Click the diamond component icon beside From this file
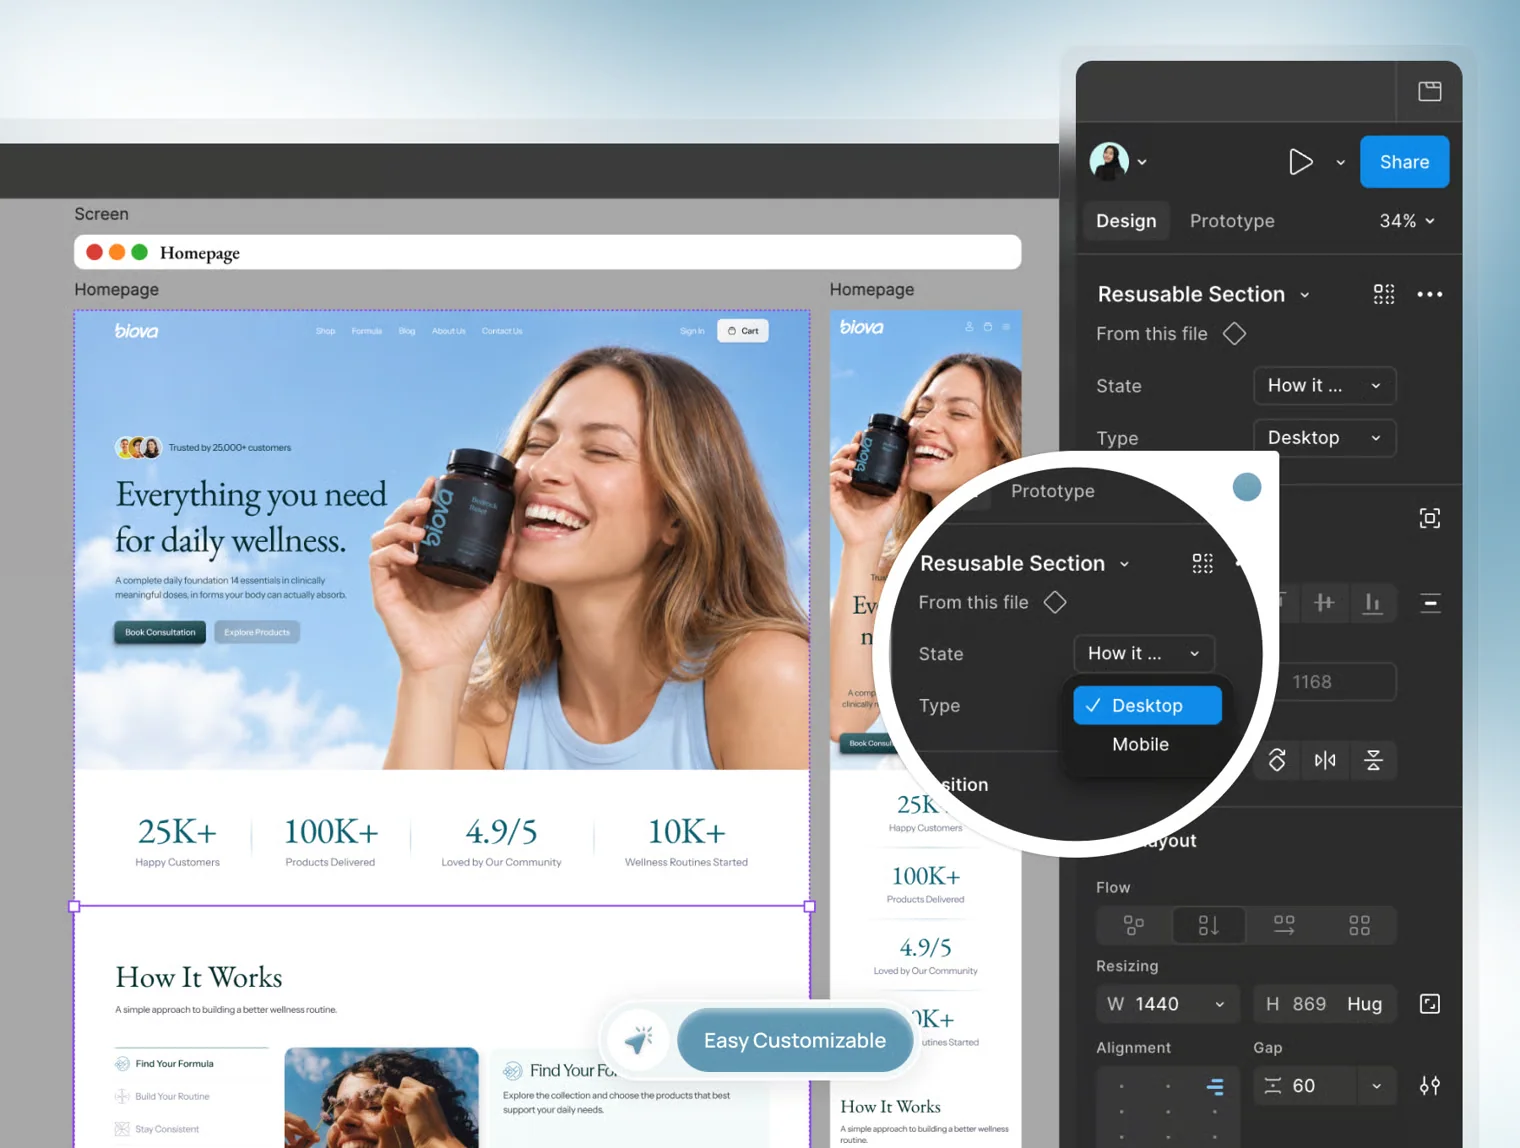The image size is (1520, 1148). point(1234,334)
